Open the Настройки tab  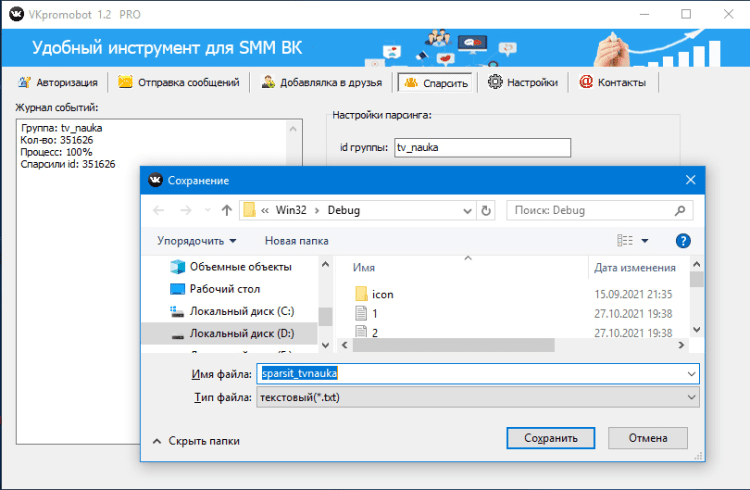[x=523, y=82]
